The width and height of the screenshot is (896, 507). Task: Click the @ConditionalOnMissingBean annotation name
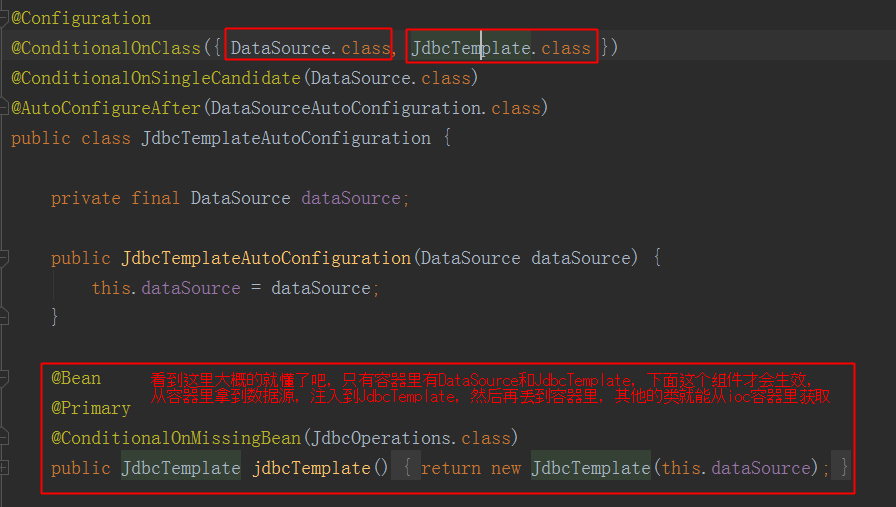pos(176,438)
